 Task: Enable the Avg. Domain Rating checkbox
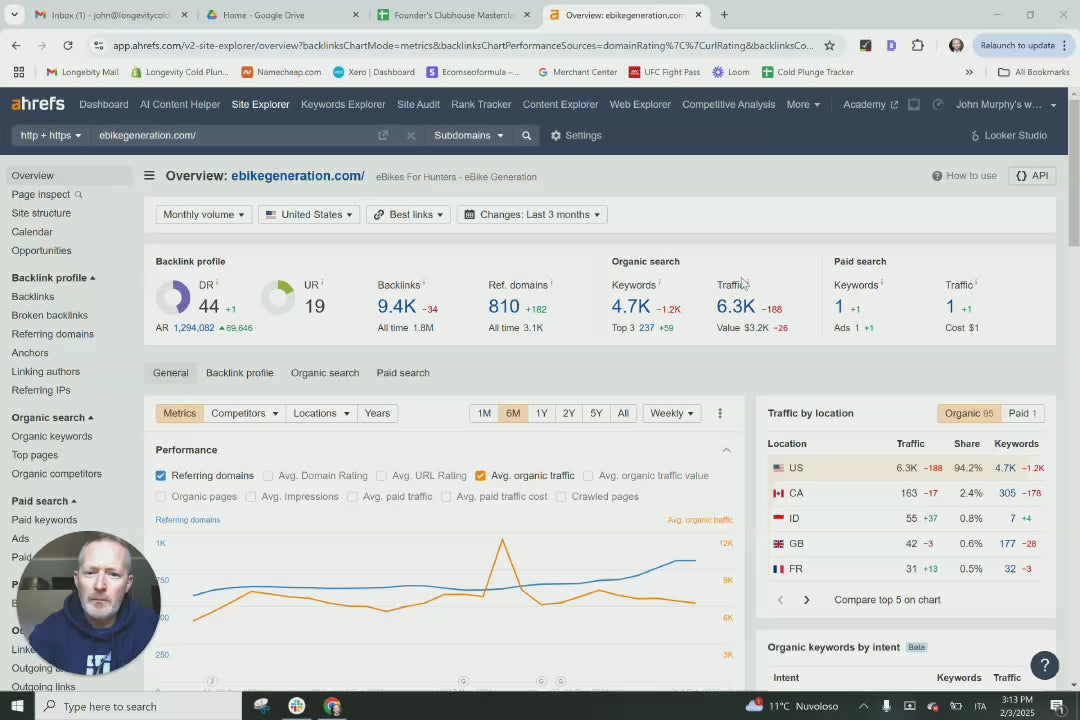point(268,476)
